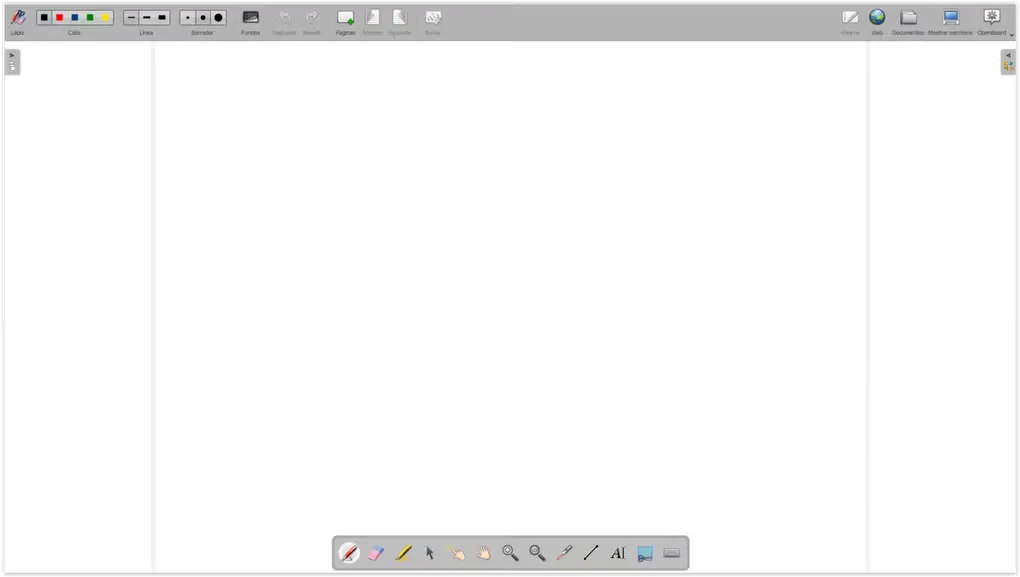Choose the black pen color
Image resolution: width=1020 pixels, height=577 pixels.
tap(44, 18)
